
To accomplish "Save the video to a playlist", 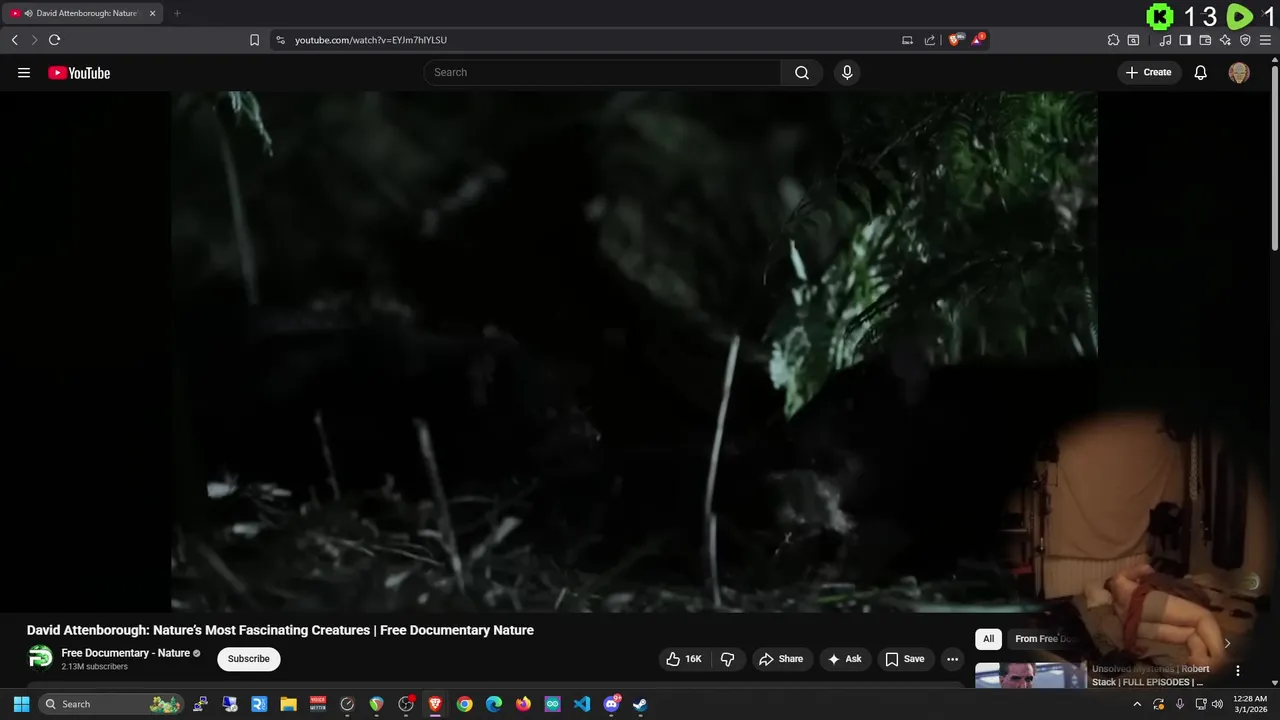I will [904, 659].
